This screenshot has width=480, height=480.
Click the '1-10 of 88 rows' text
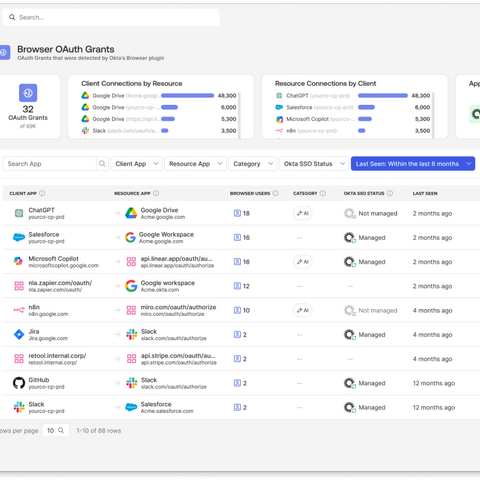pos(99,431)
